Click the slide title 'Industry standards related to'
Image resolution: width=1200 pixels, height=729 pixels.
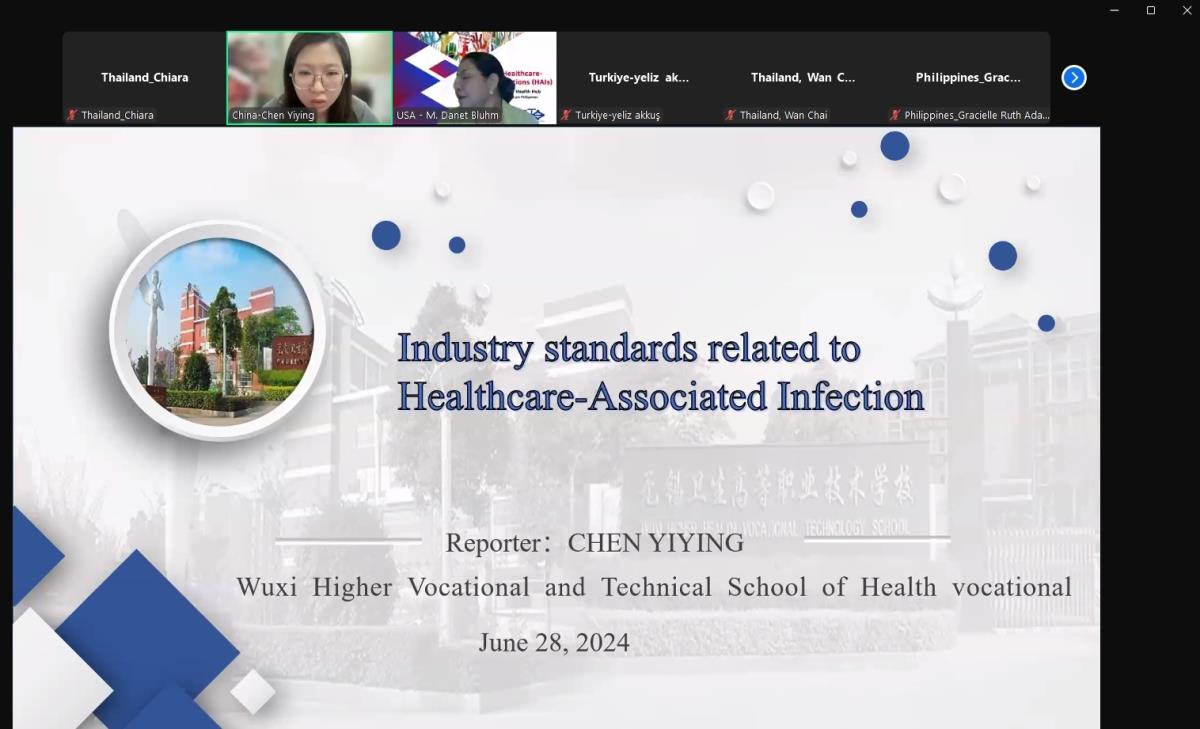pos(629,348)
